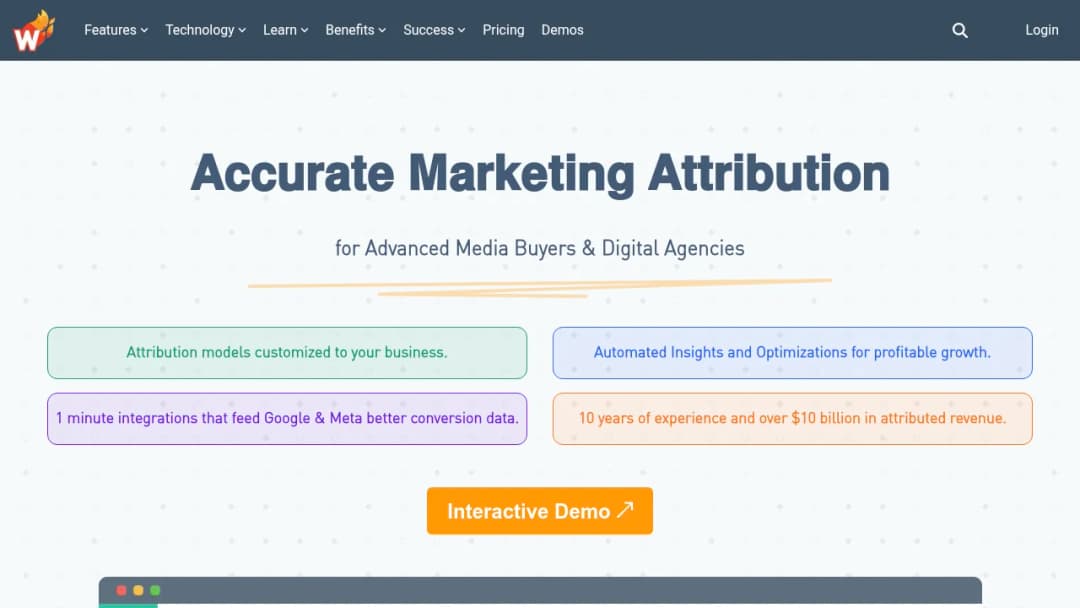Click the green dot in mock browser window
This screenshot has width=1080, height=608.
[x=155, y=590]
